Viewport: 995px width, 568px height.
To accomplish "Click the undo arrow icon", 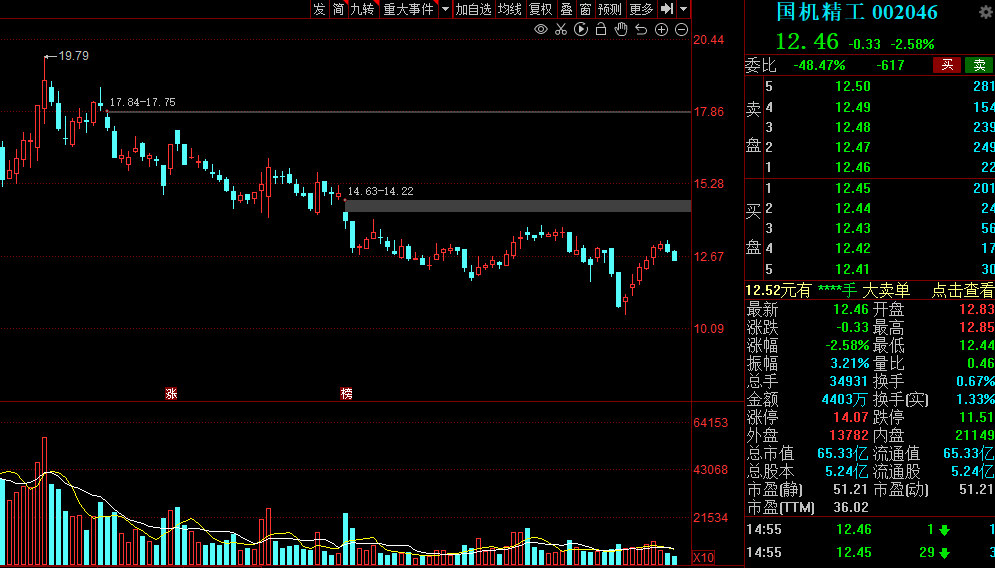I will (x=641, y=30).
